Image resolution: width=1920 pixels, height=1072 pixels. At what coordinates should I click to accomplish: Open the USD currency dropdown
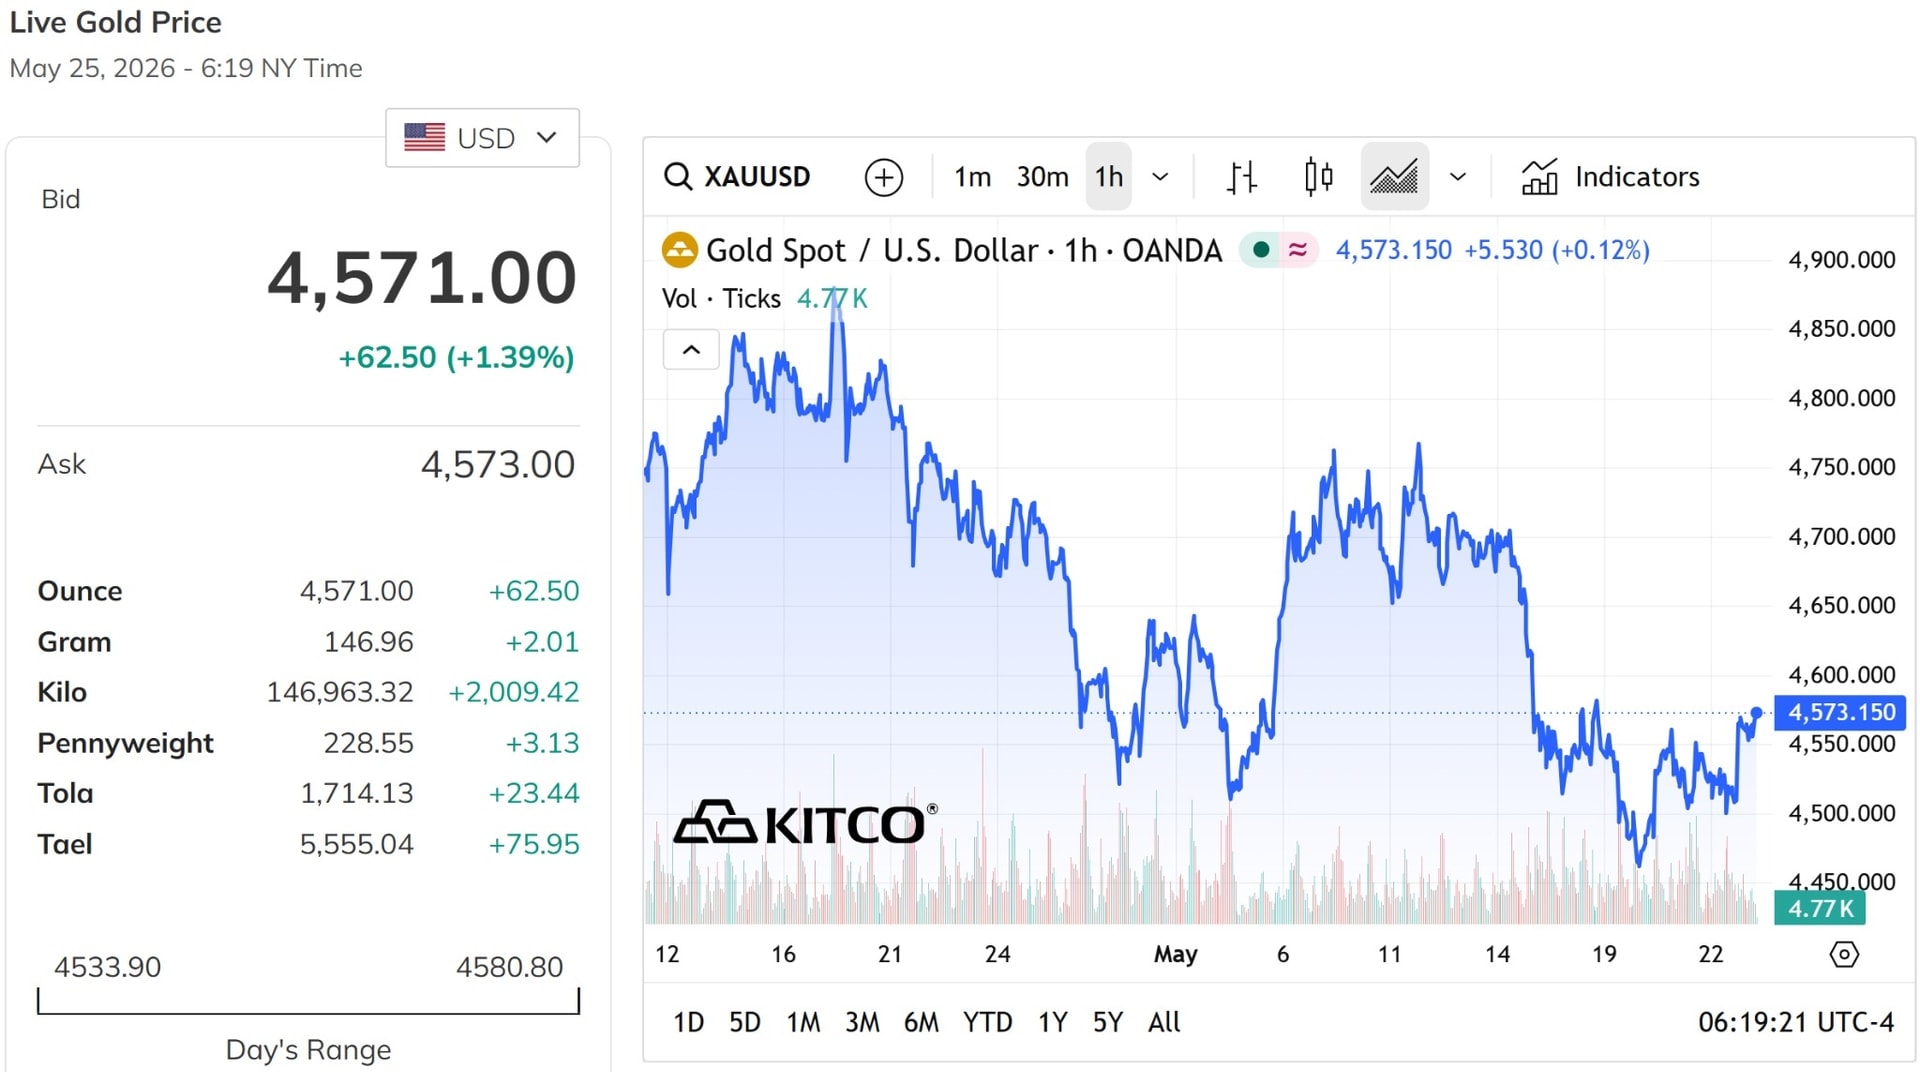482,138
